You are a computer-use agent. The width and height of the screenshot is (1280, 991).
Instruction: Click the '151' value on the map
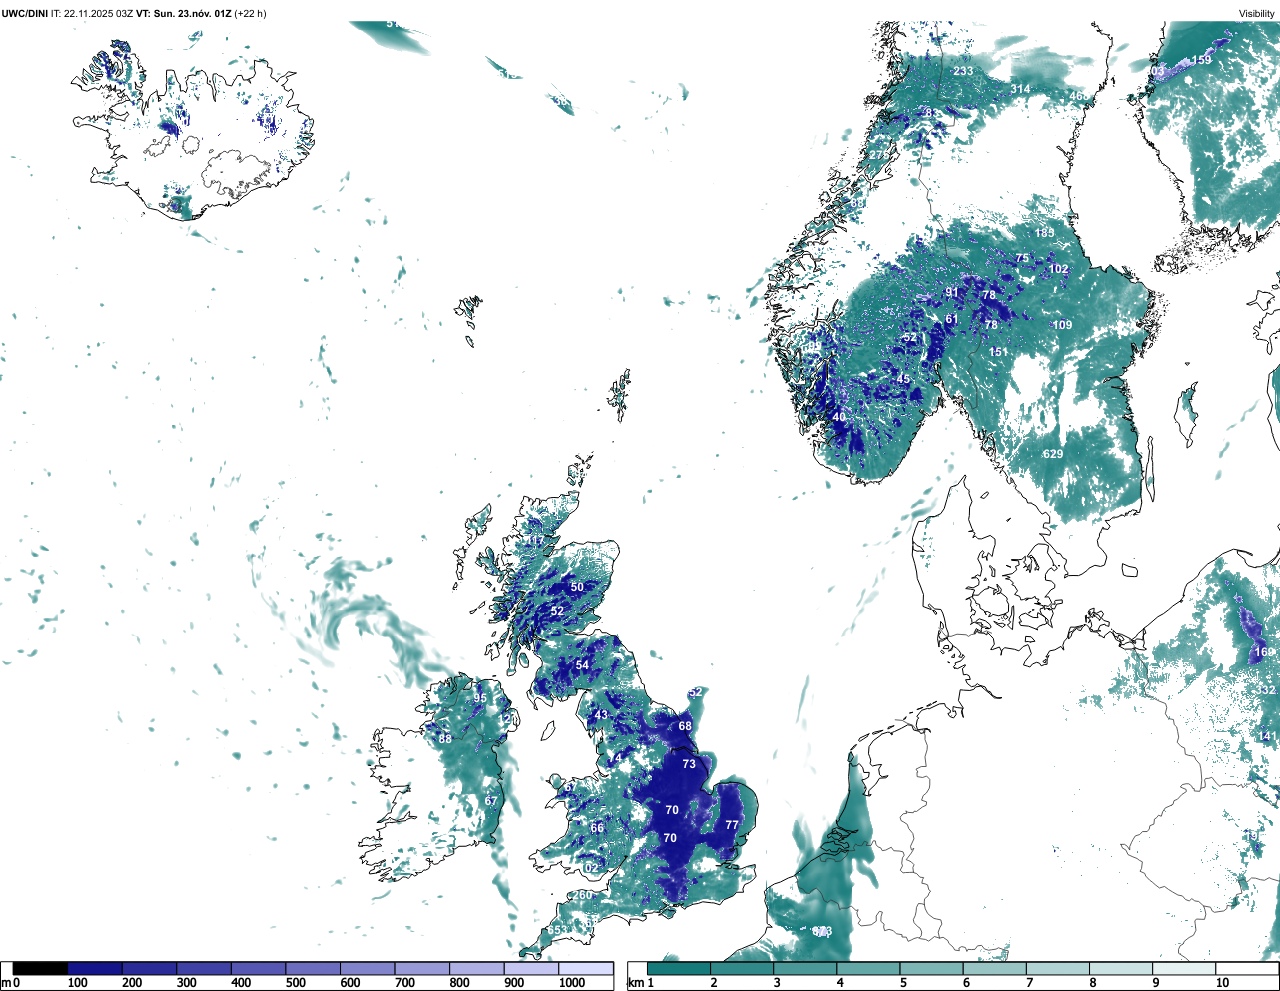[999, 352]
